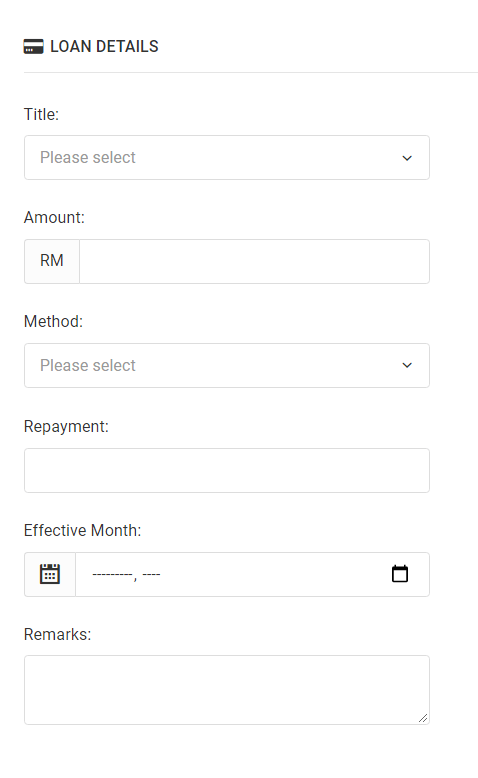Click the Repayment input field
This screenshot has width=478, height=778.
click(227, 470)
